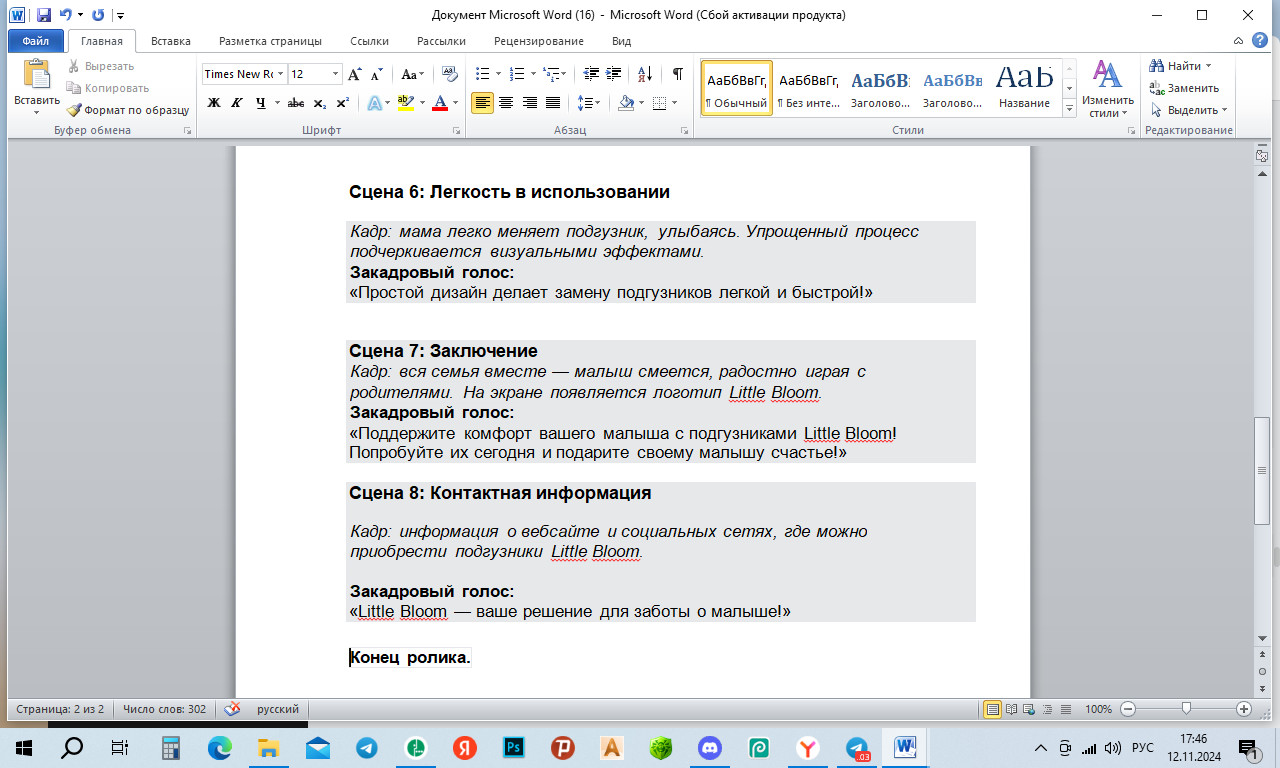
Task: Enable center text alignment
Action: coord(506,103)
